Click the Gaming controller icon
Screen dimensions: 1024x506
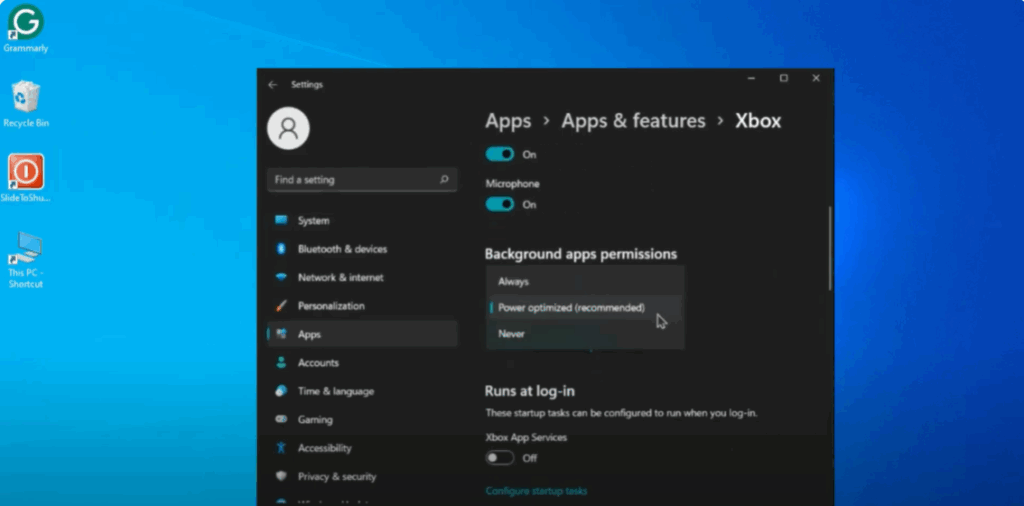(x=281, y=419)
